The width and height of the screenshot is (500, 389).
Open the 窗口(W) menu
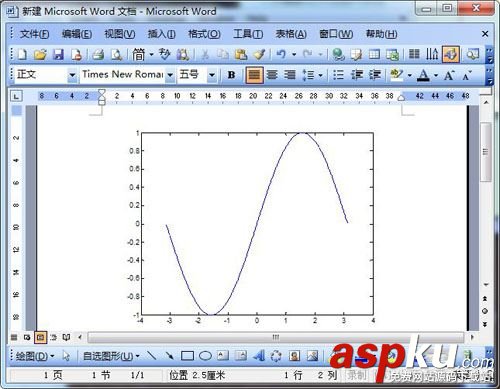point(336,34)
